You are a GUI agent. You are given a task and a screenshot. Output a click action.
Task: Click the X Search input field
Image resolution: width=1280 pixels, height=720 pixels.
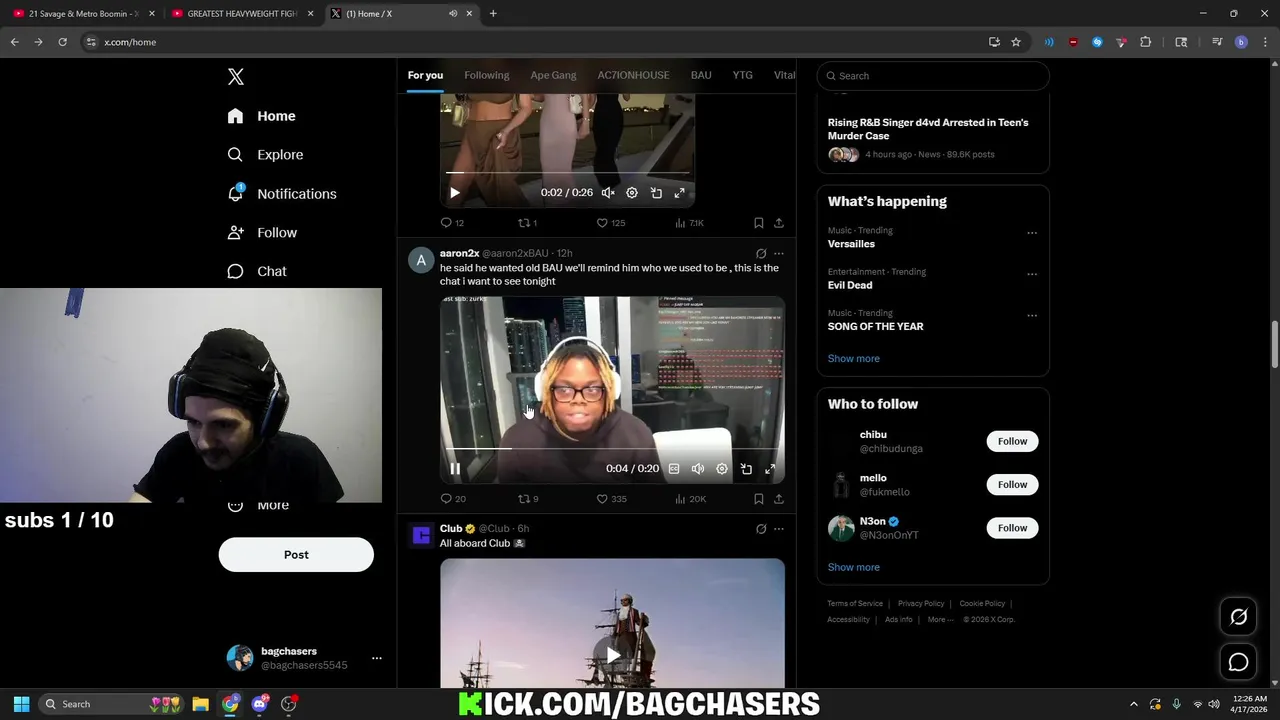tap(933, 76)
